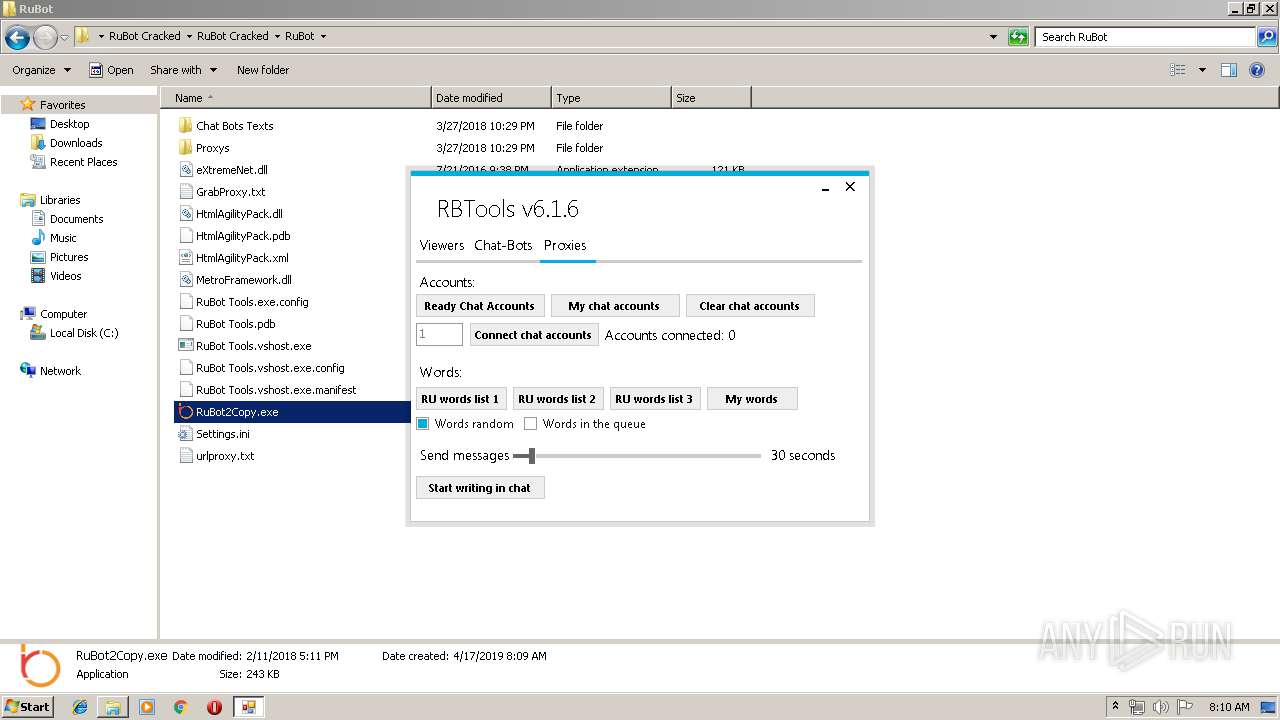The width and height of the screenshot is (1280, 720).
Task: Enable Words in the queue checkbox
Action: [531, 424]
